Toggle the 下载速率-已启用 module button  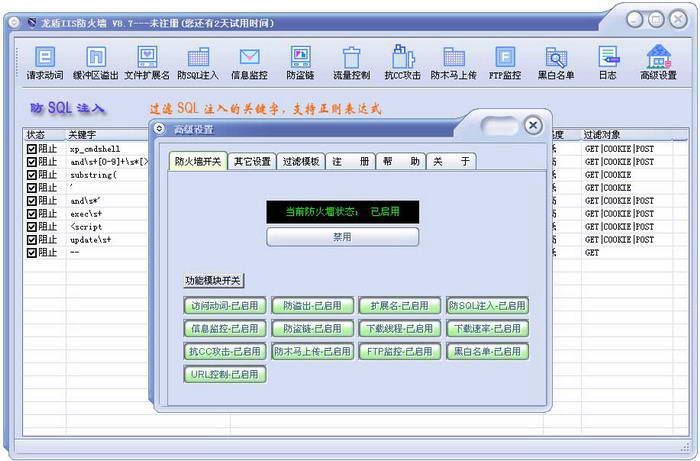coord(487,328)
